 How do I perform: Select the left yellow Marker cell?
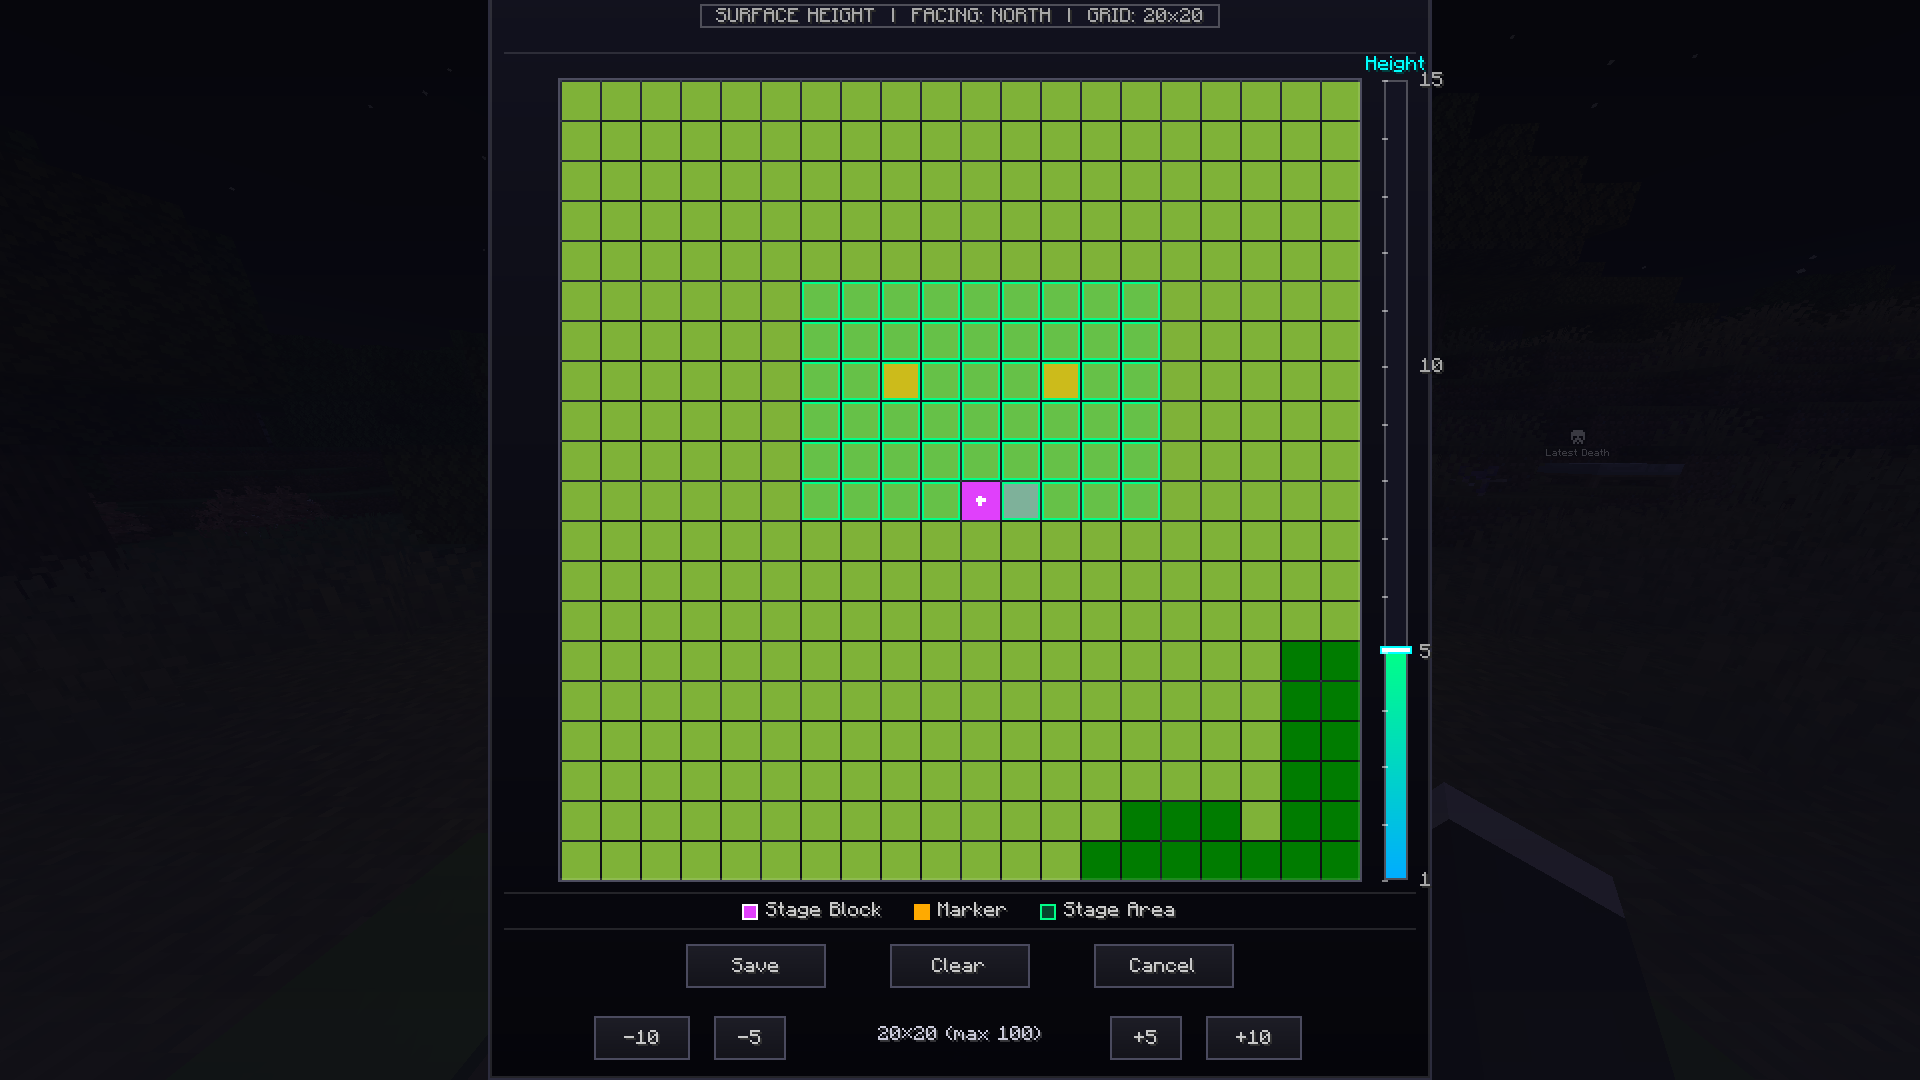coord(900,381)
